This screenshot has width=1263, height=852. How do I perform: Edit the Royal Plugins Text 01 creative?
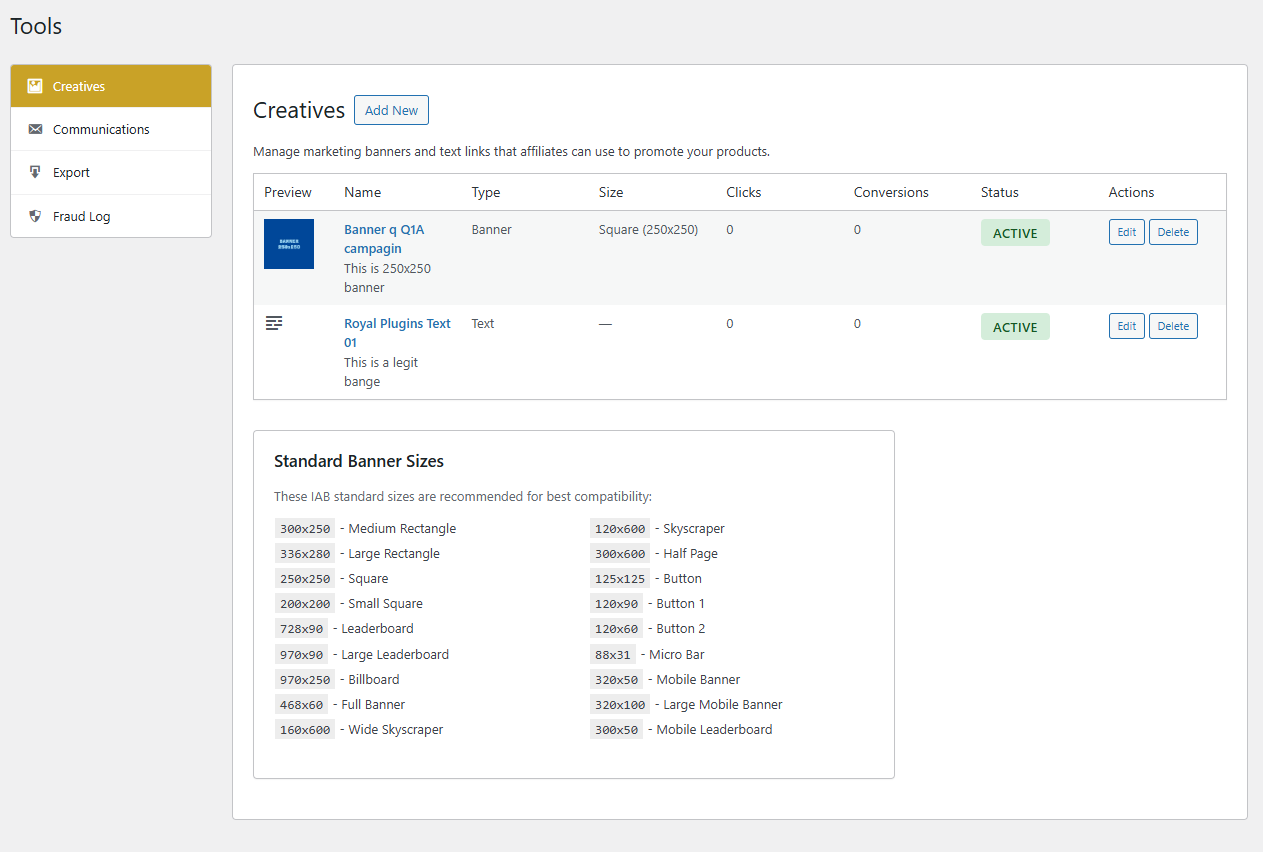coord(1126,326)
